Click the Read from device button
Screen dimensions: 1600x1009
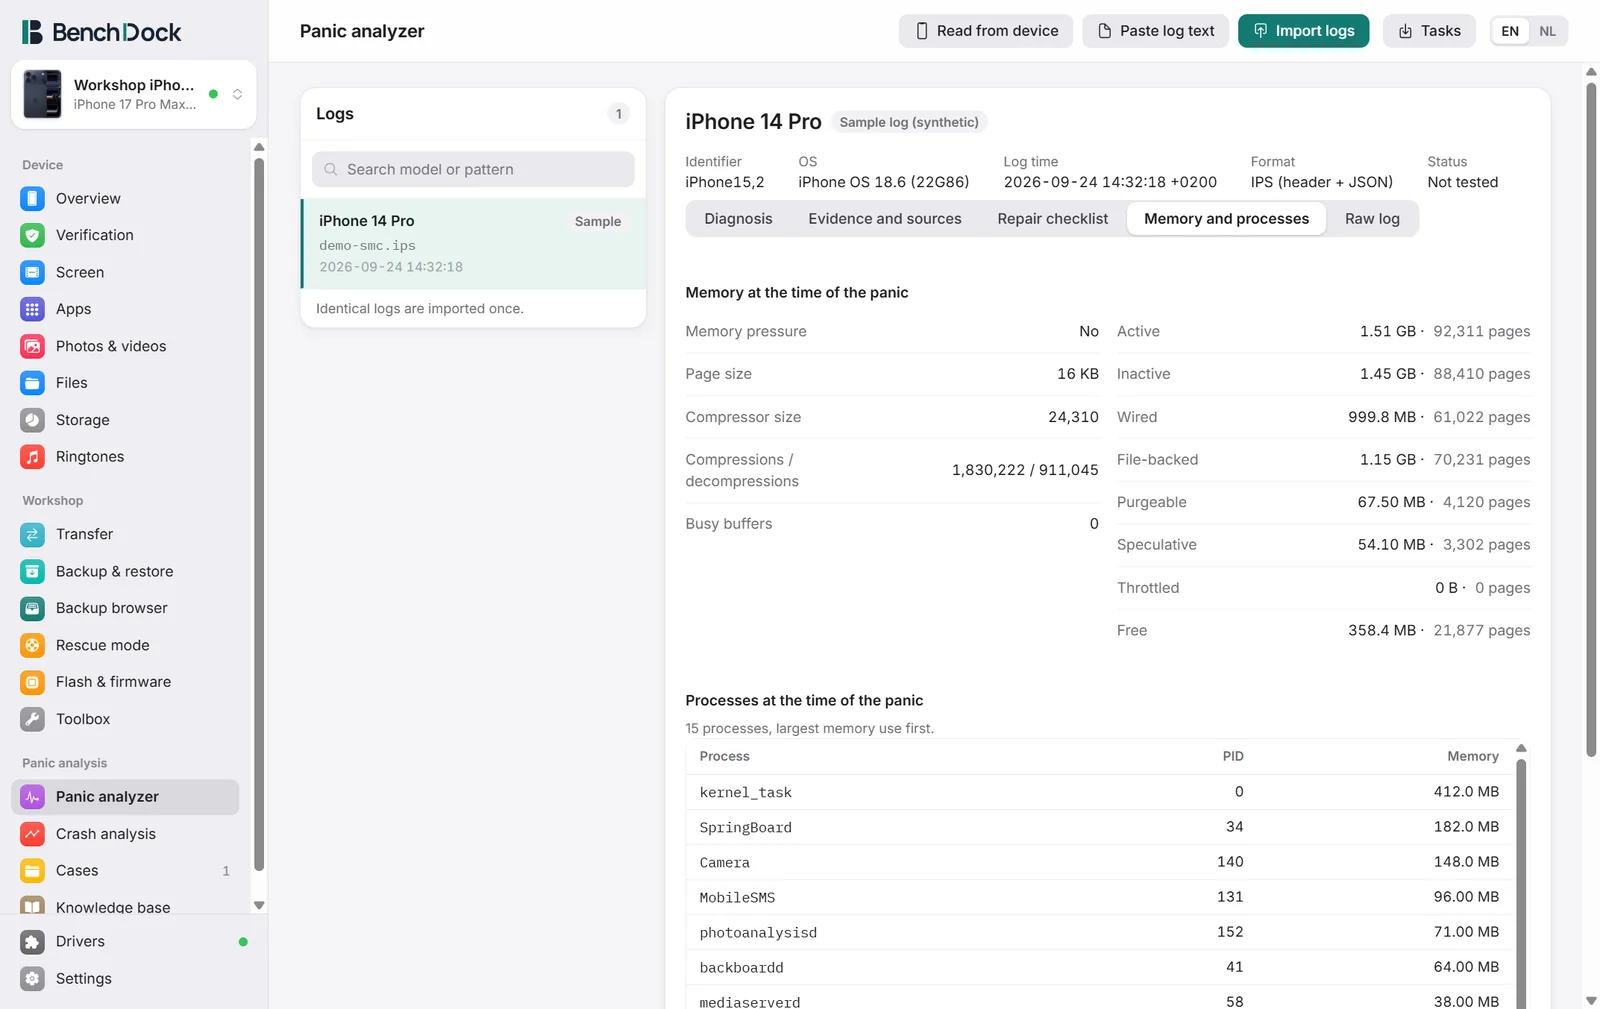(986, 31)
